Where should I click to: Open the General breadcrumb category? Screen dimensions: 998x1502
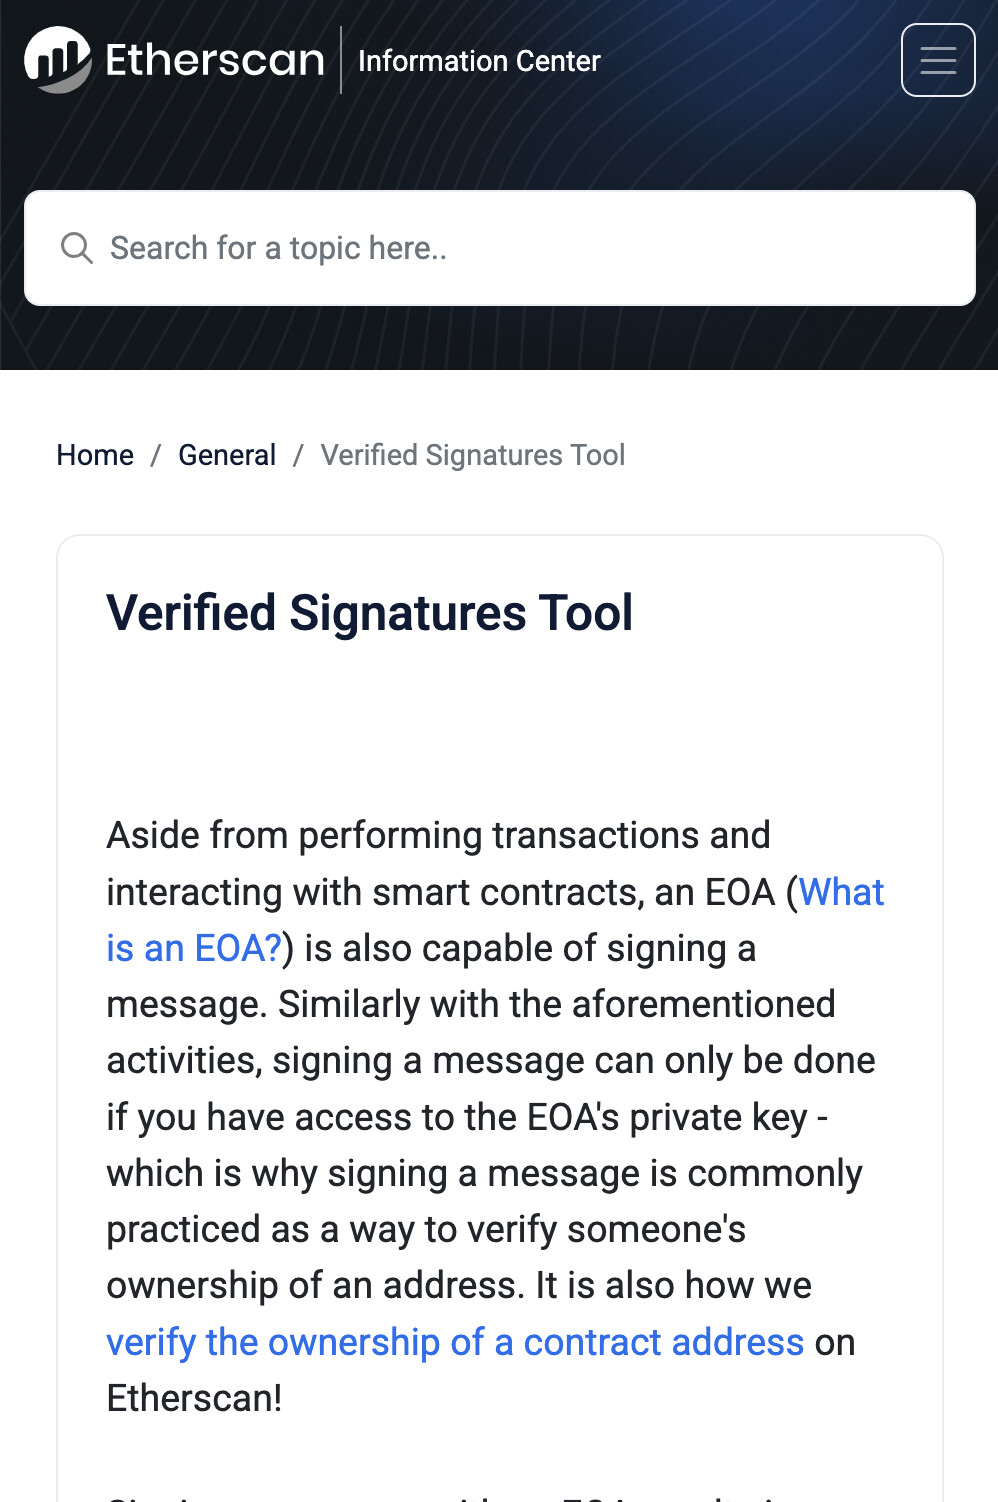[x=227, y=455]
